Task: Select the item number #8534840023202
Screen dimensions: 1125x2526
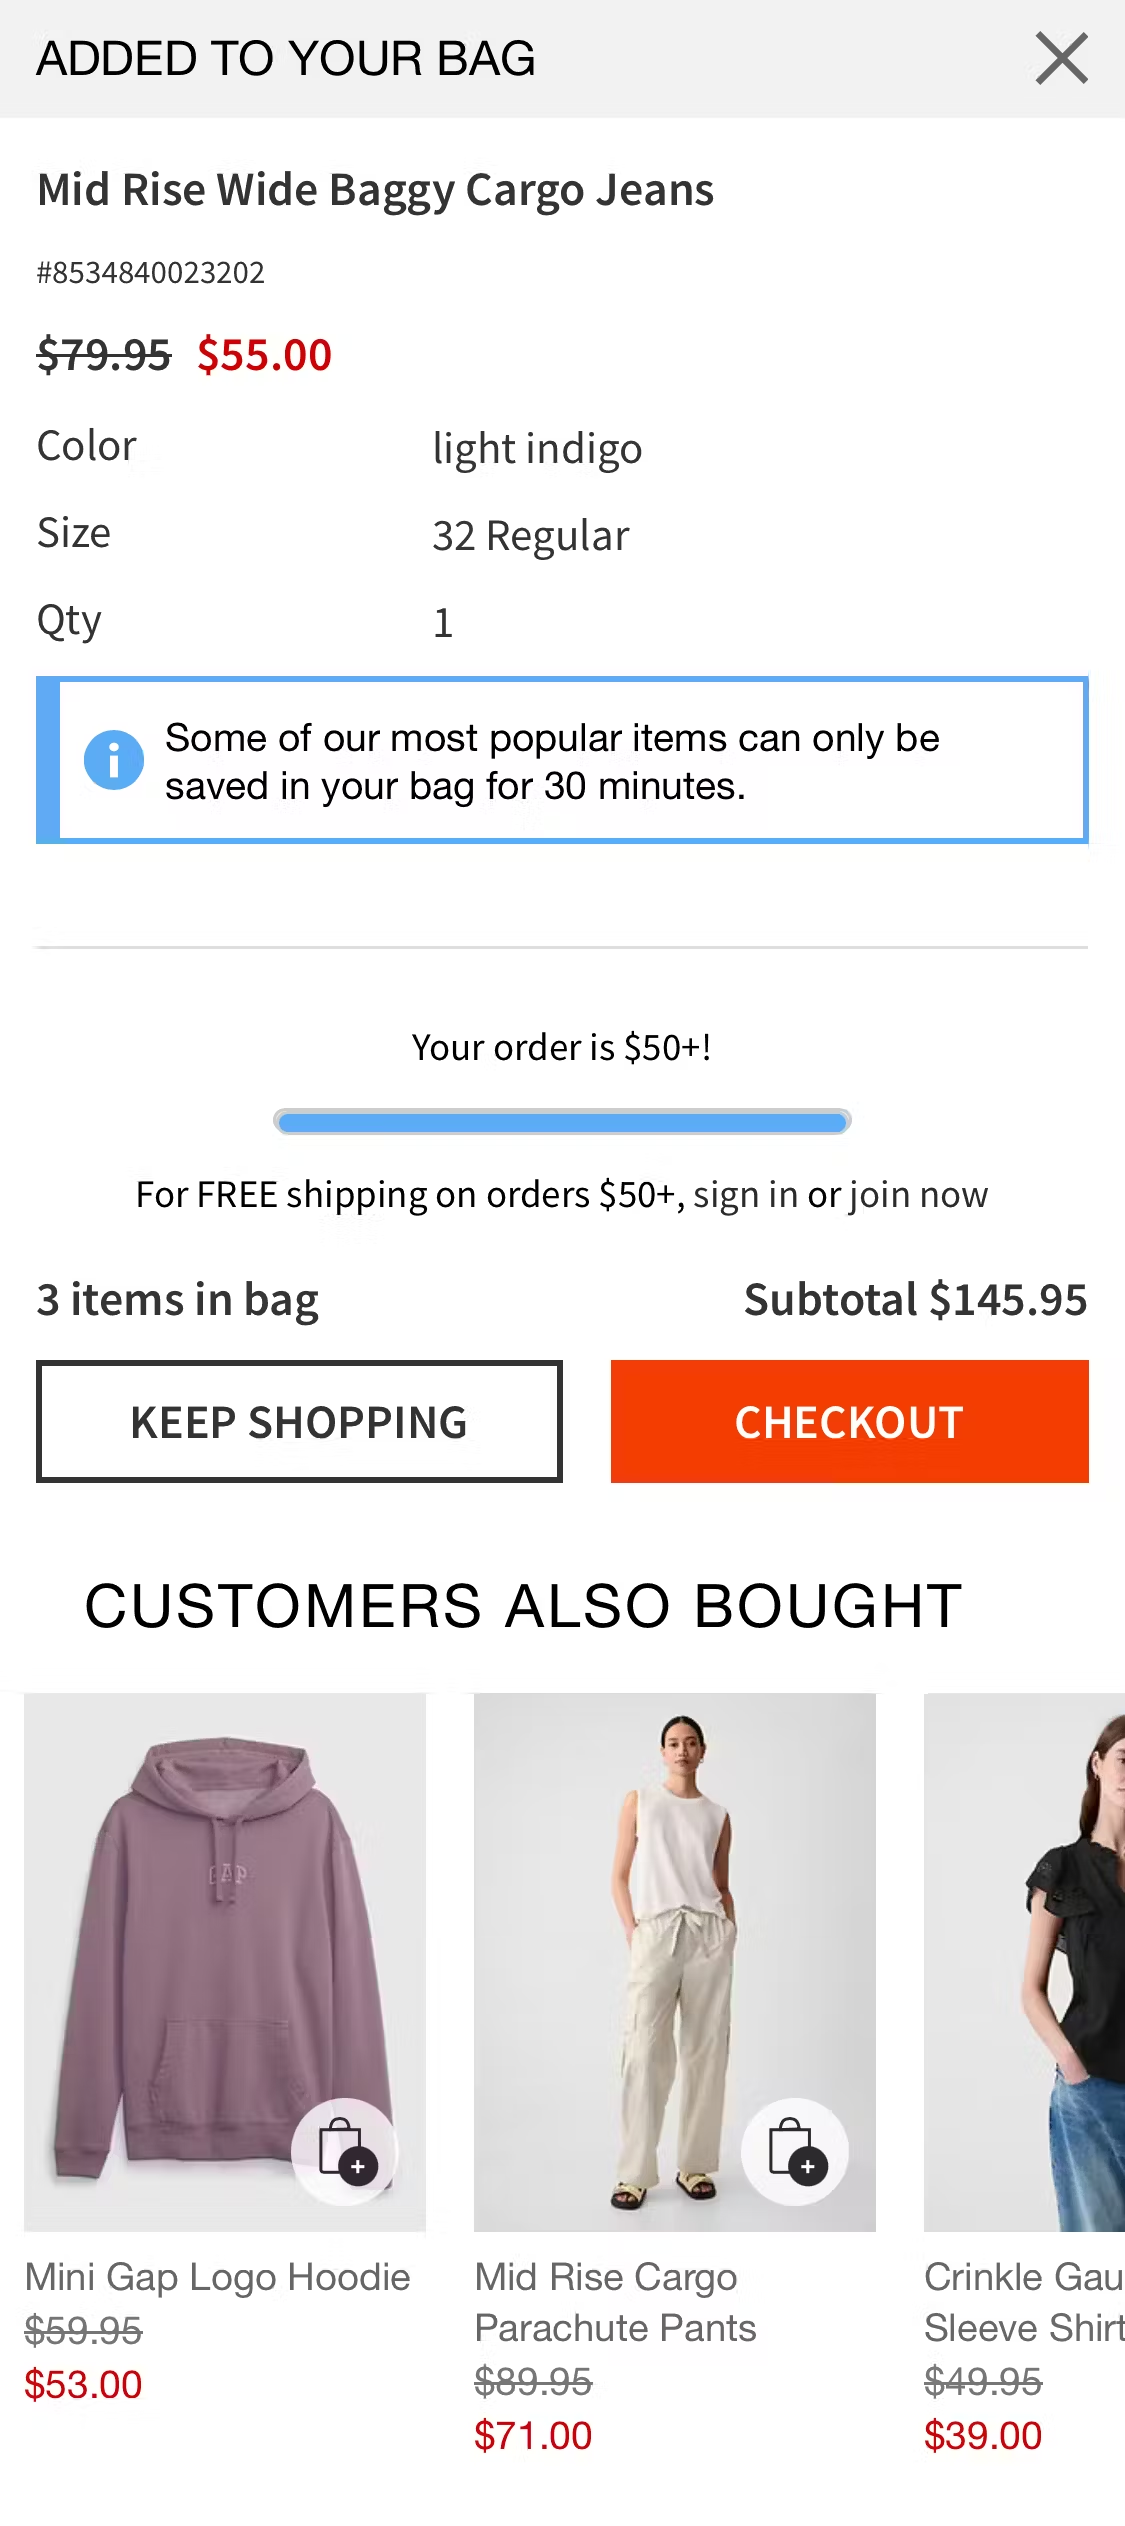Action: tap(150, 272)
